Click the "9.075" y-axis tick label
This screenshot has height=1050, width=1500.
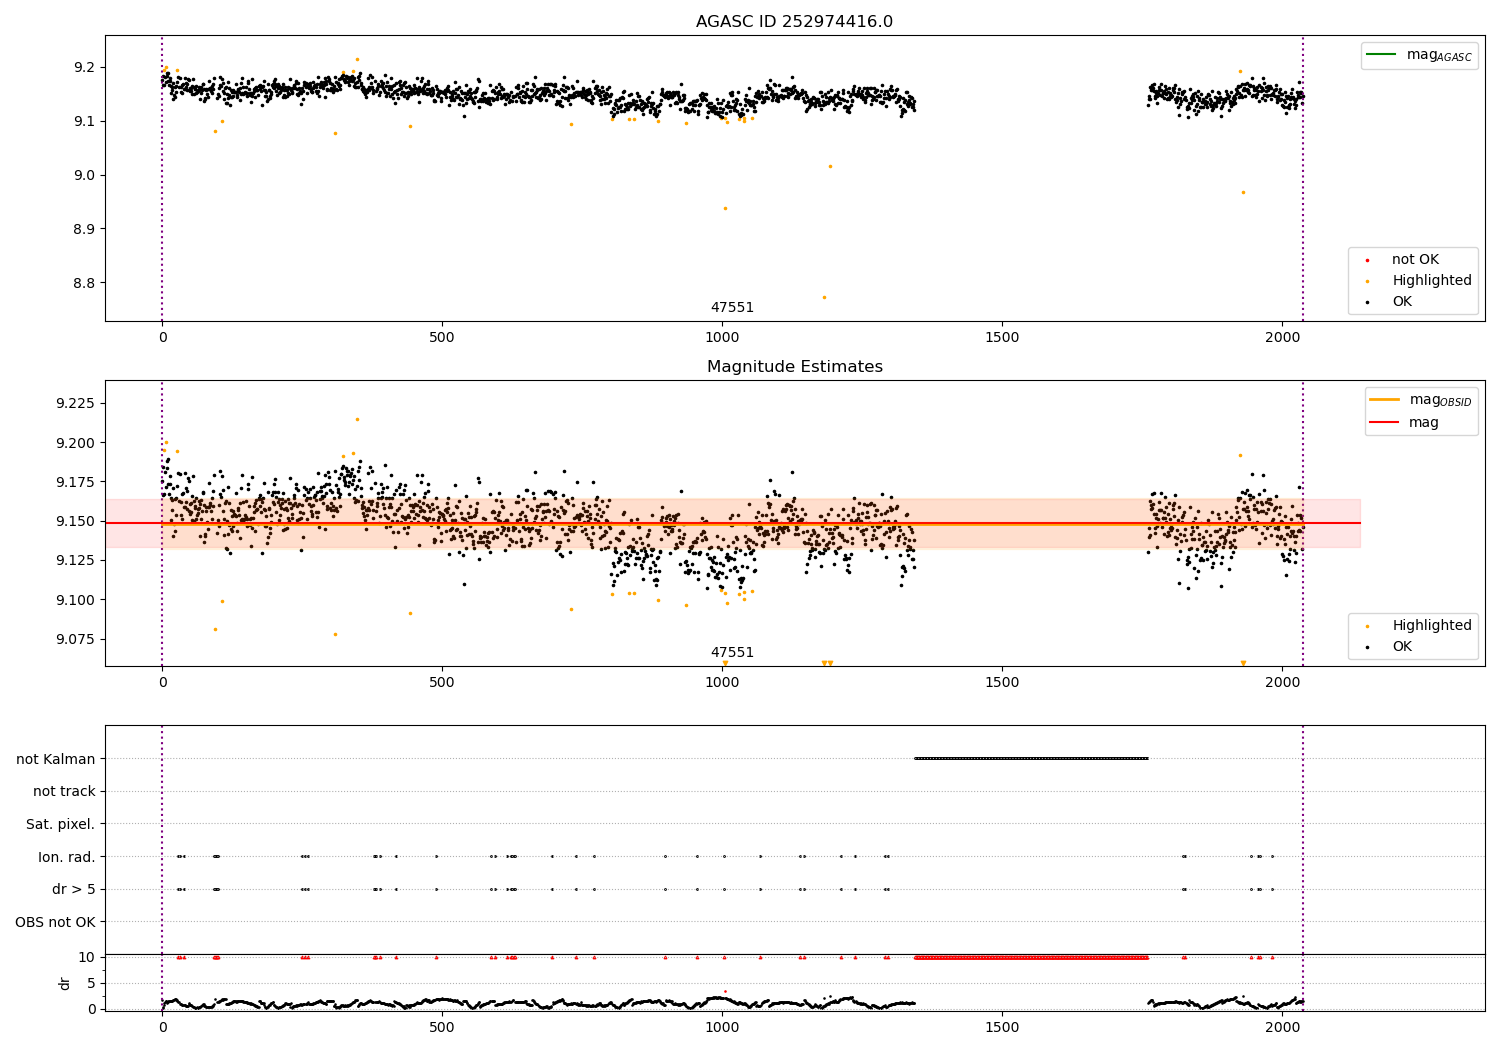[76, 639]
